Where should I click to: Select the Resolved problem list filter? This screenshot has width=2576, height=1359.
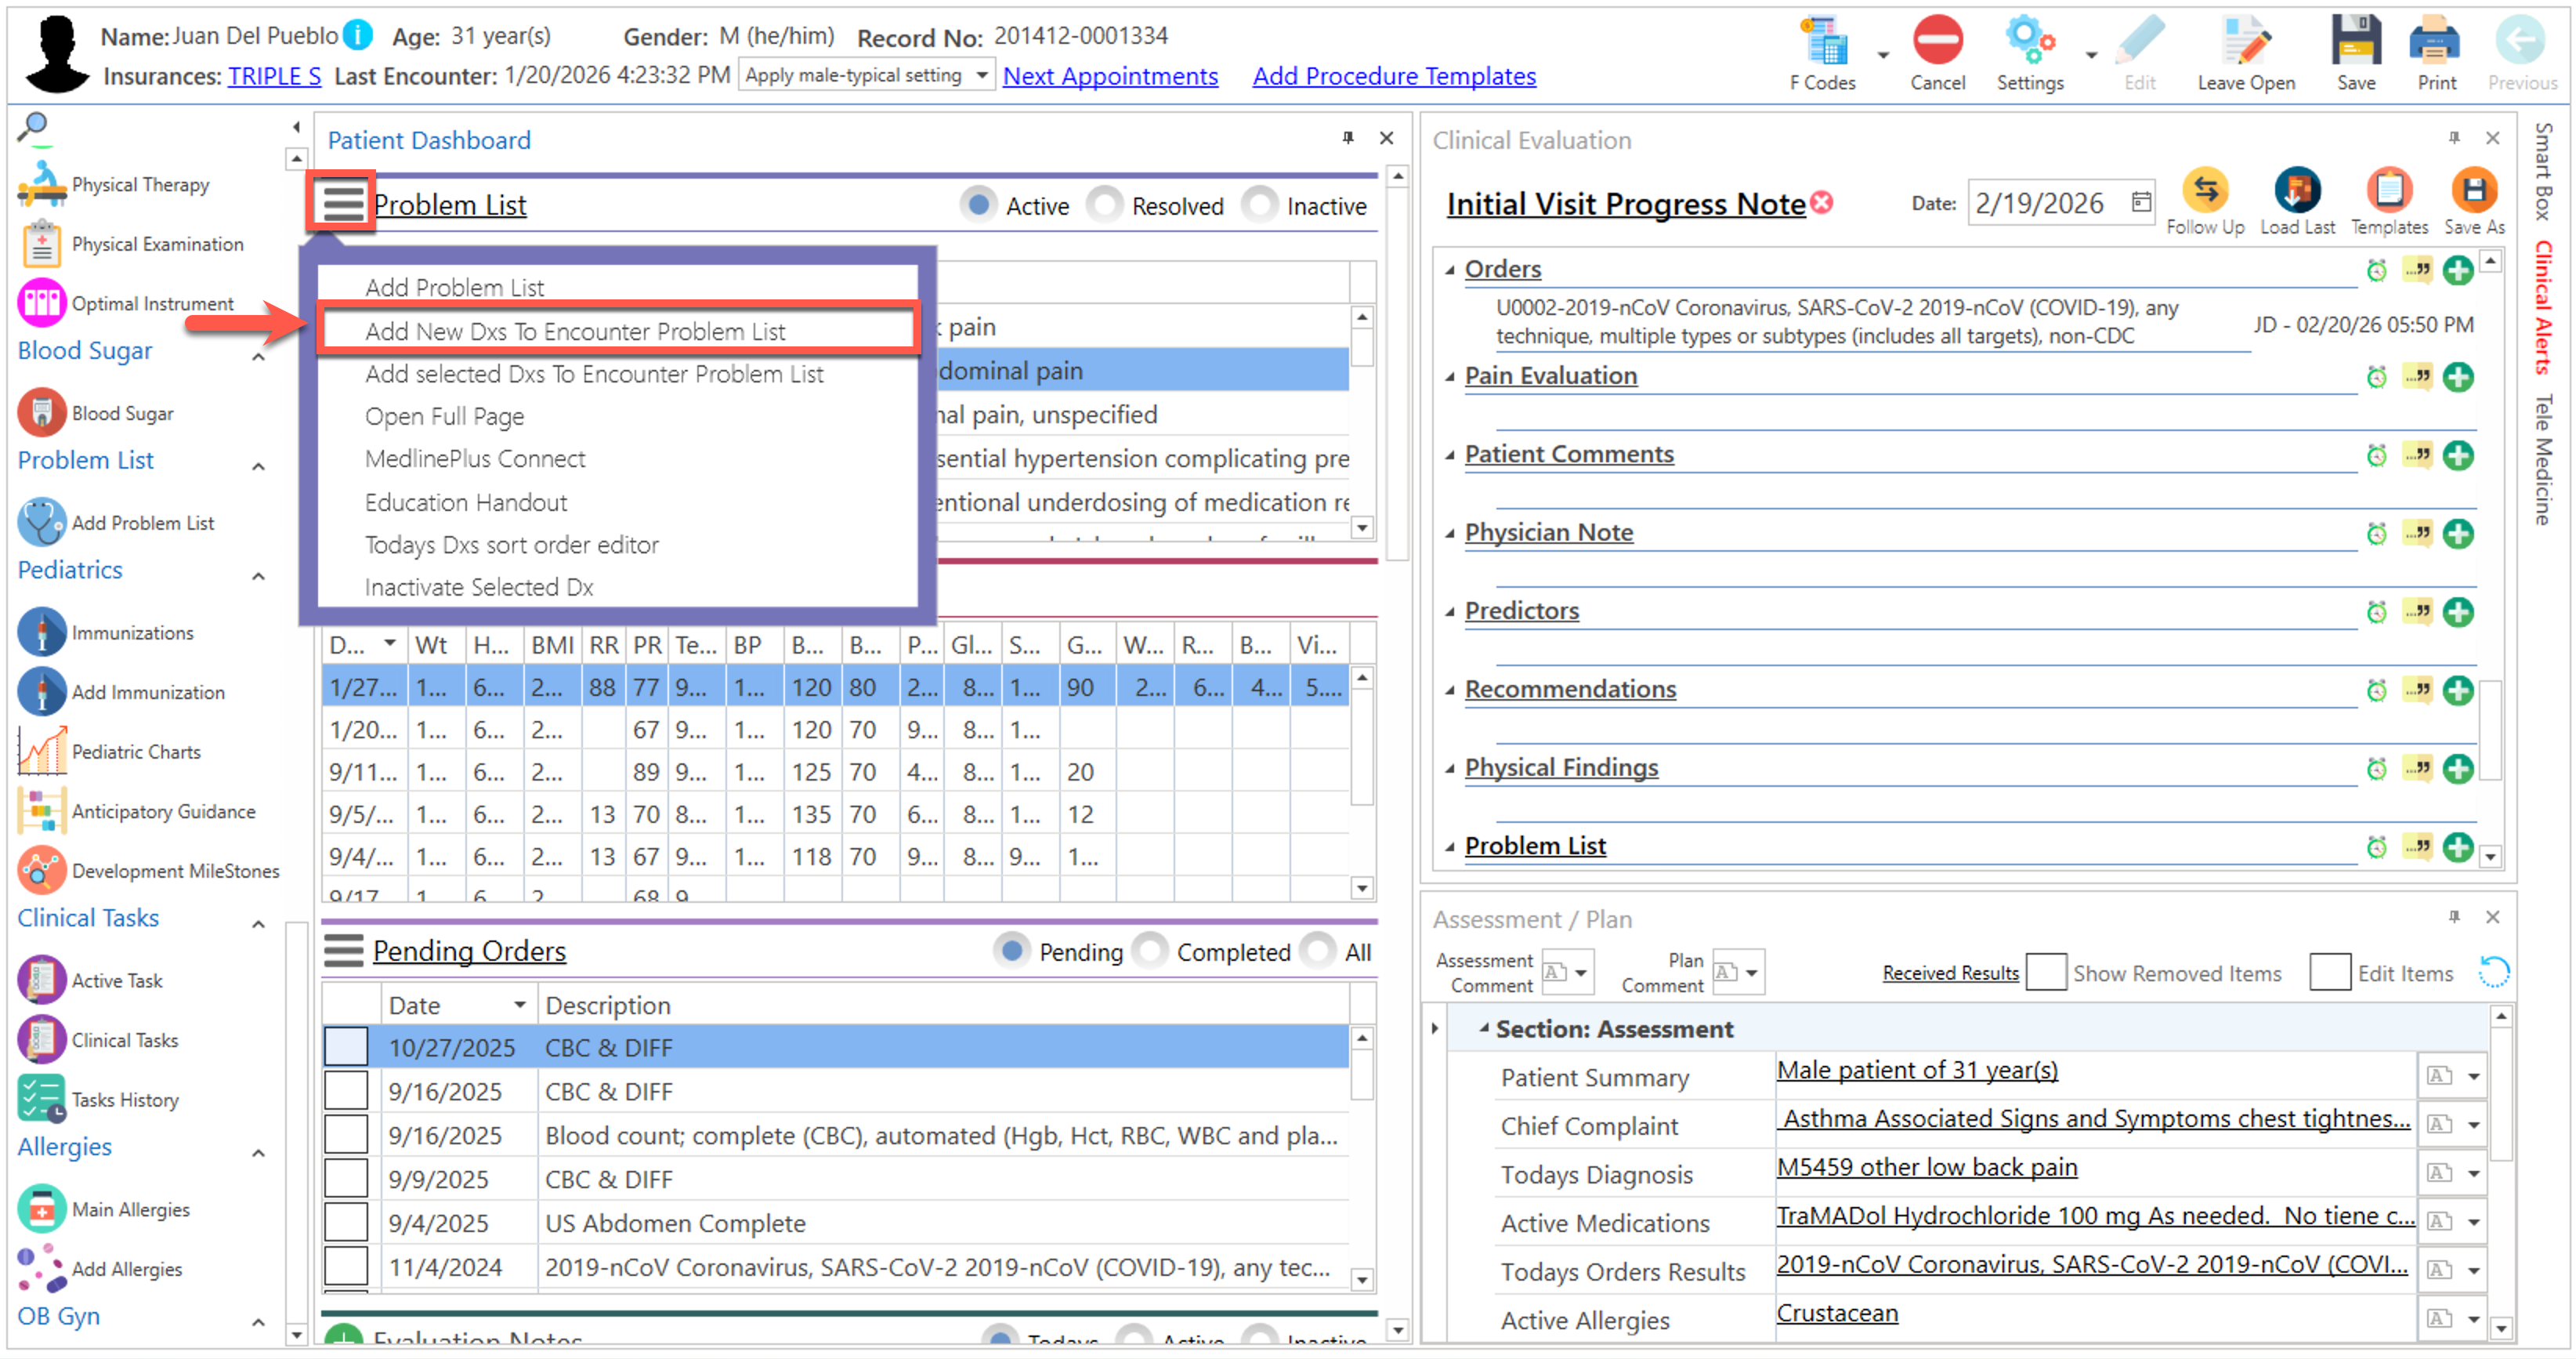coord(1105,205)
